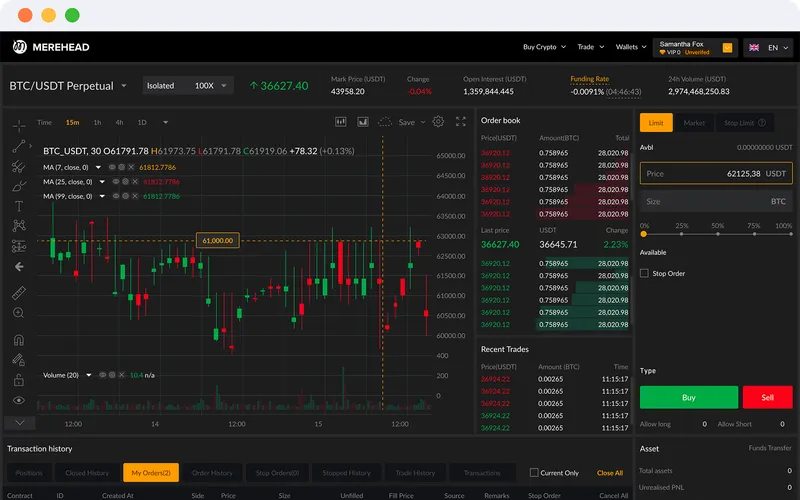Click the green Buy button
800x500 pixels.
tap(689, 397)
